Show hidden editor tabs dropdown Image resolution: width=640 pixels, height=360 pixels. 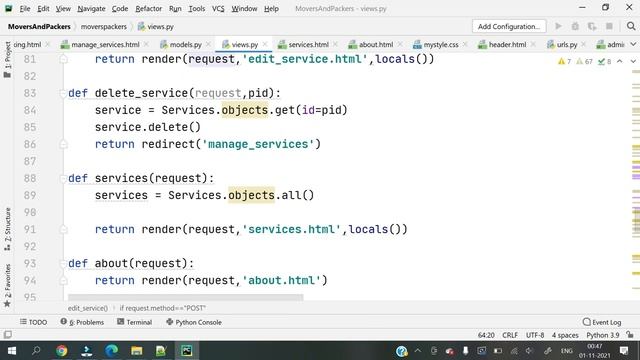click(633, 44)
